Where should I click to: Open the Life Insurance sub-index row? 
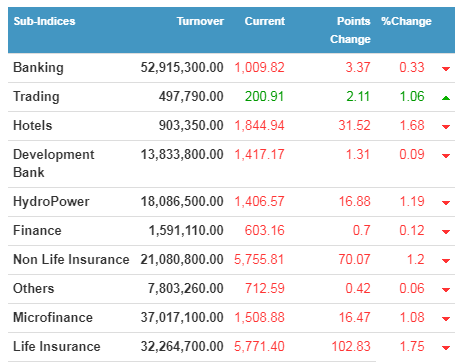(x=231, y=347)
